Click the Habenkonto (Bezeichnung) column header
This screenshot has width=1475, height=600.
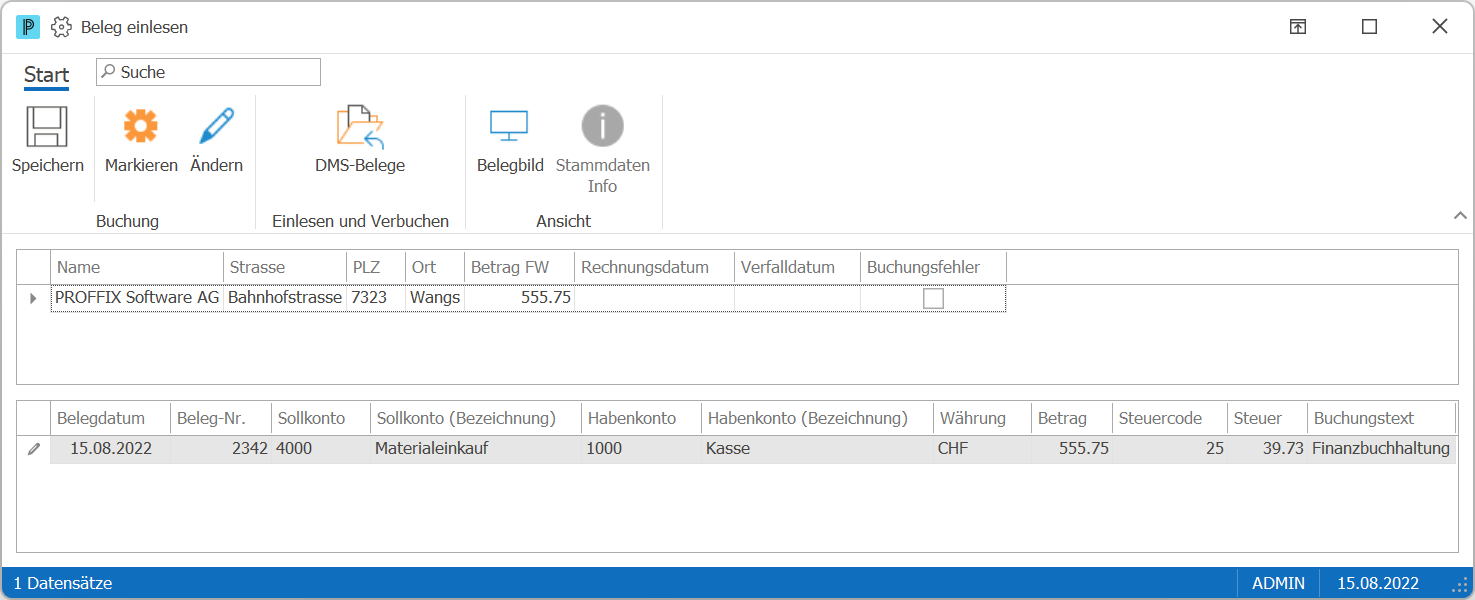click(x=817, y=418)
